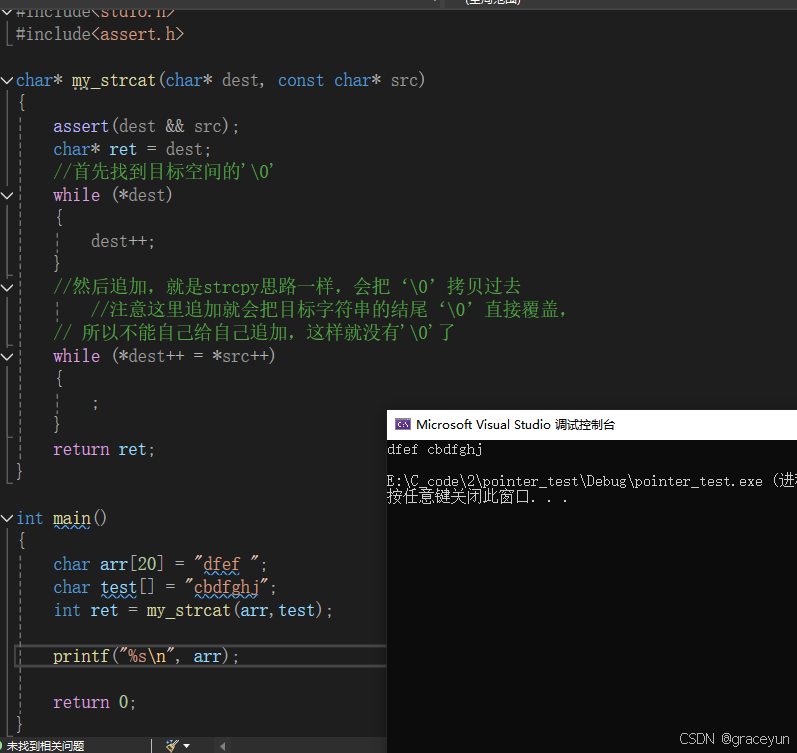Screen dimensions: 797x753
Task: Click the string literal "cbdfghj"
Action: pyautogui.click(x=226, y=587)
